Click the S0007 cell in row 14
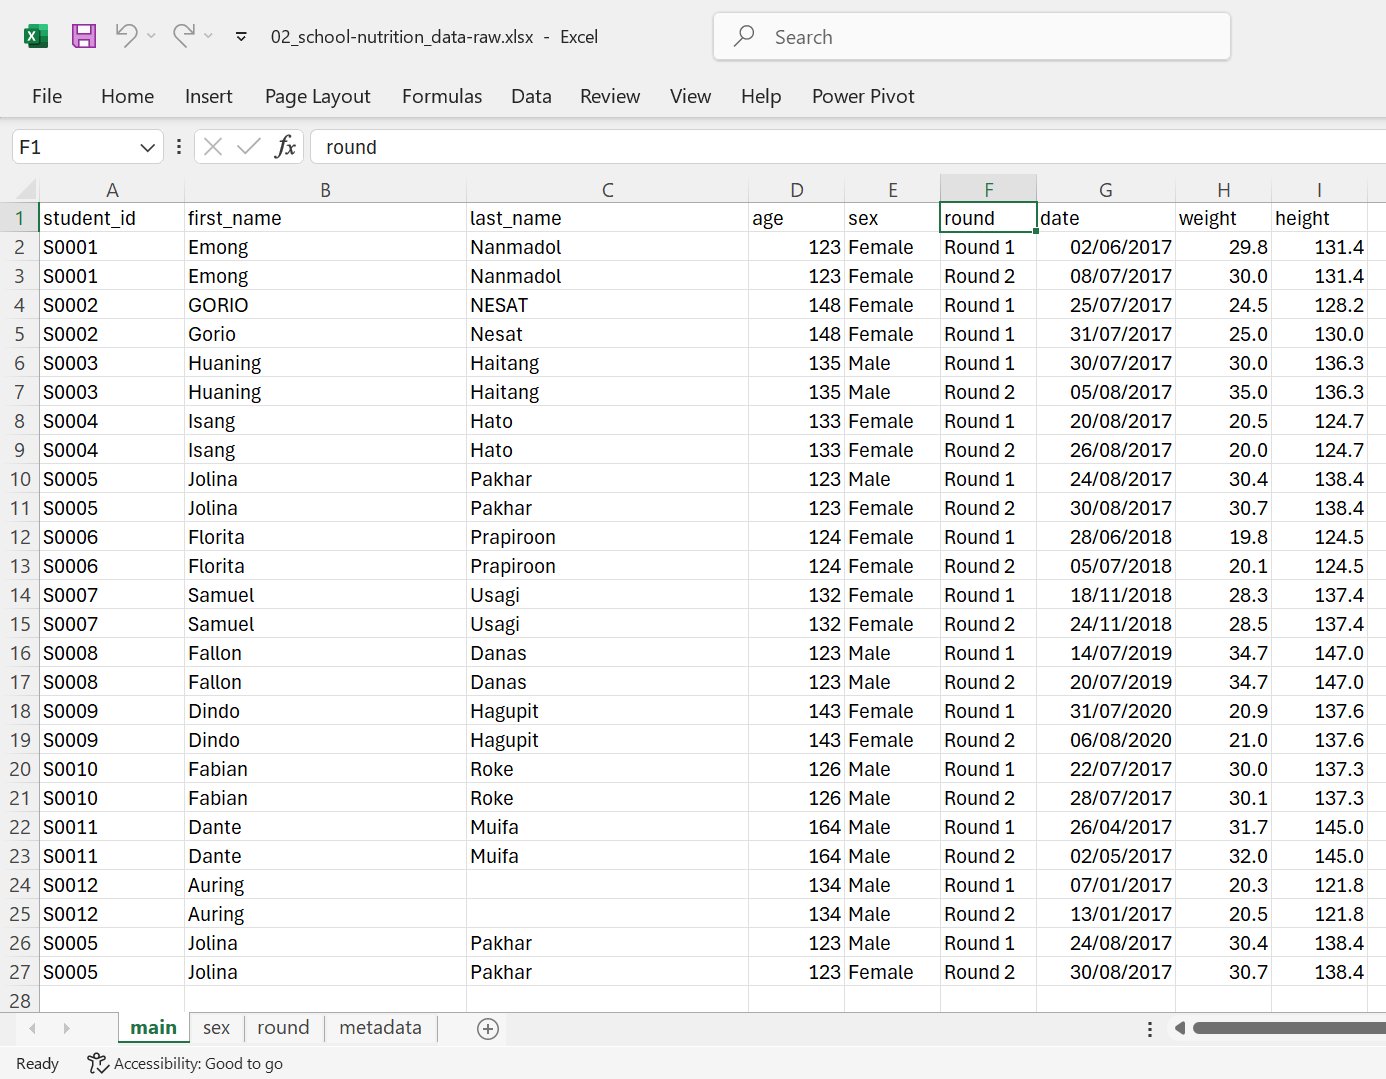The height and width of the screenshot is (1079, 1386). (x=112, y=595)
